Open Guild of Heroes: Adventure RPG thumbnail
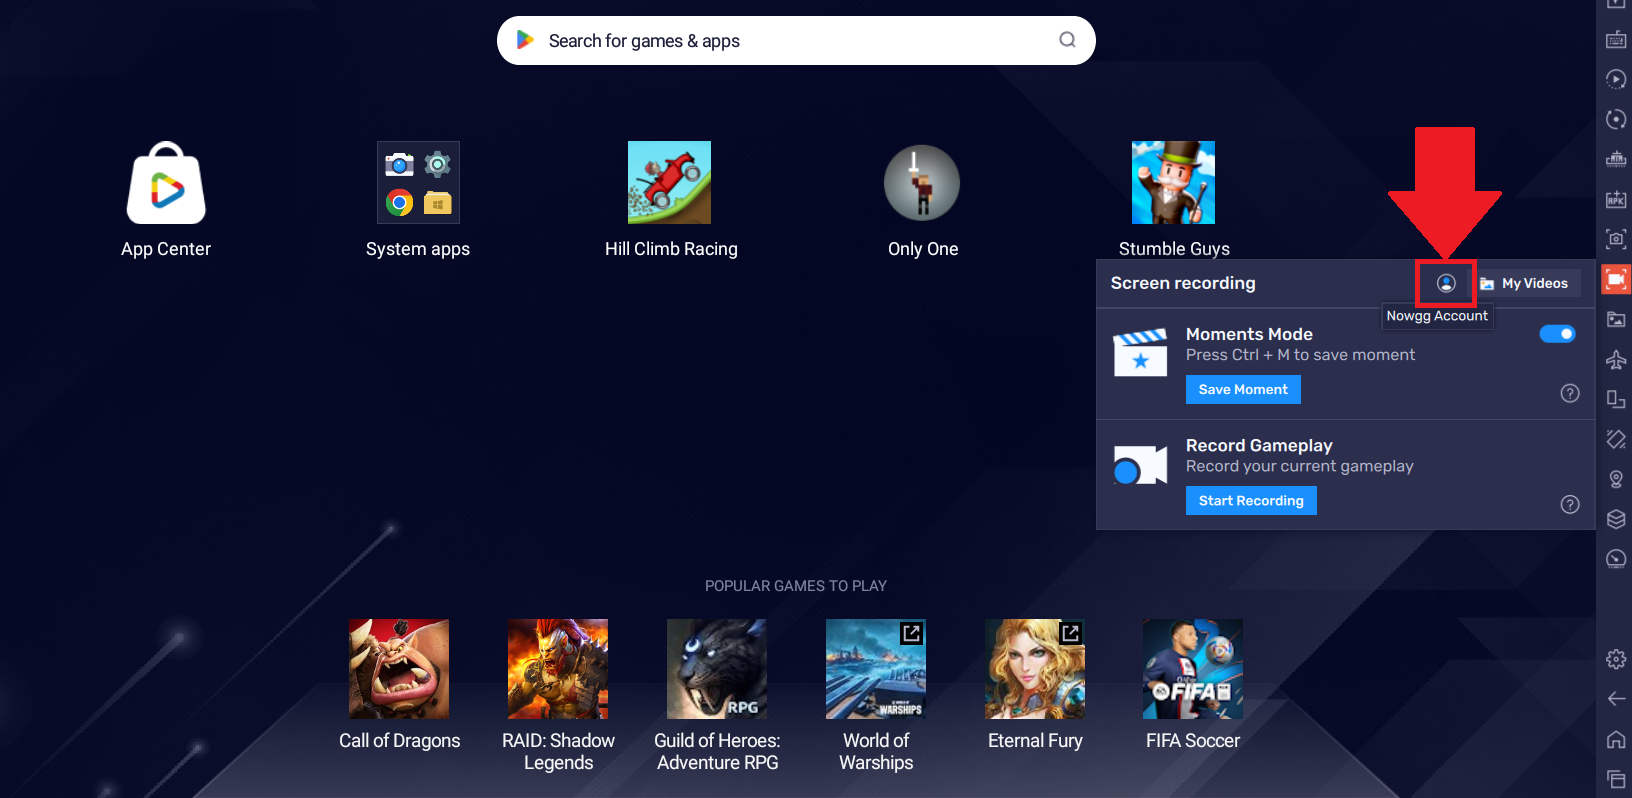Viewport: 1632px width, 798px height. pyautogui.click(x=717, y=669)
